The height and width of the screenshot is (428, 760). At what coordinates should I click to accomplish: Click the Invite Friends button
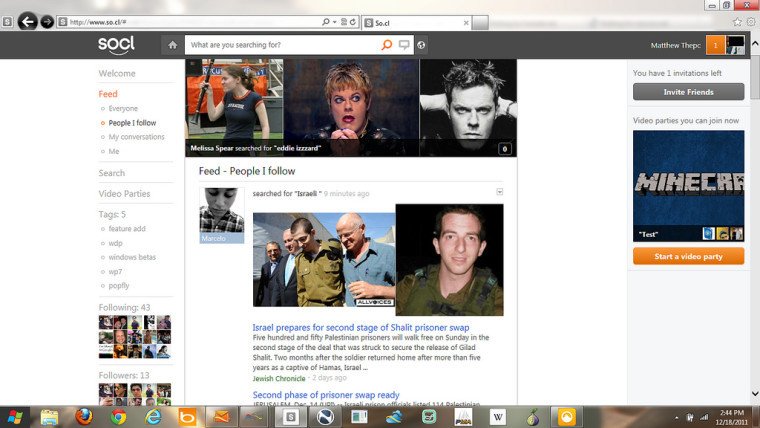(x=688, y=92)
